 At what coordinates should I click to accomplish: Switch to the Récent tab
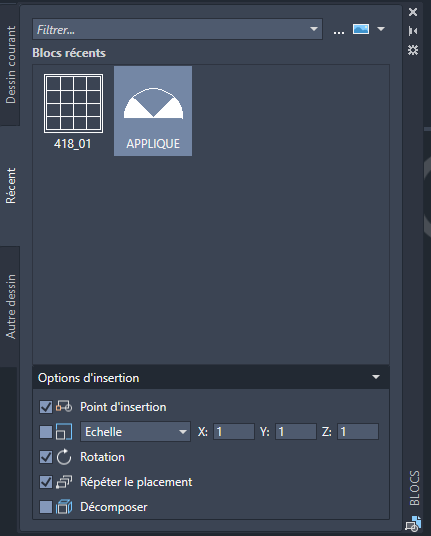[10, 186]
